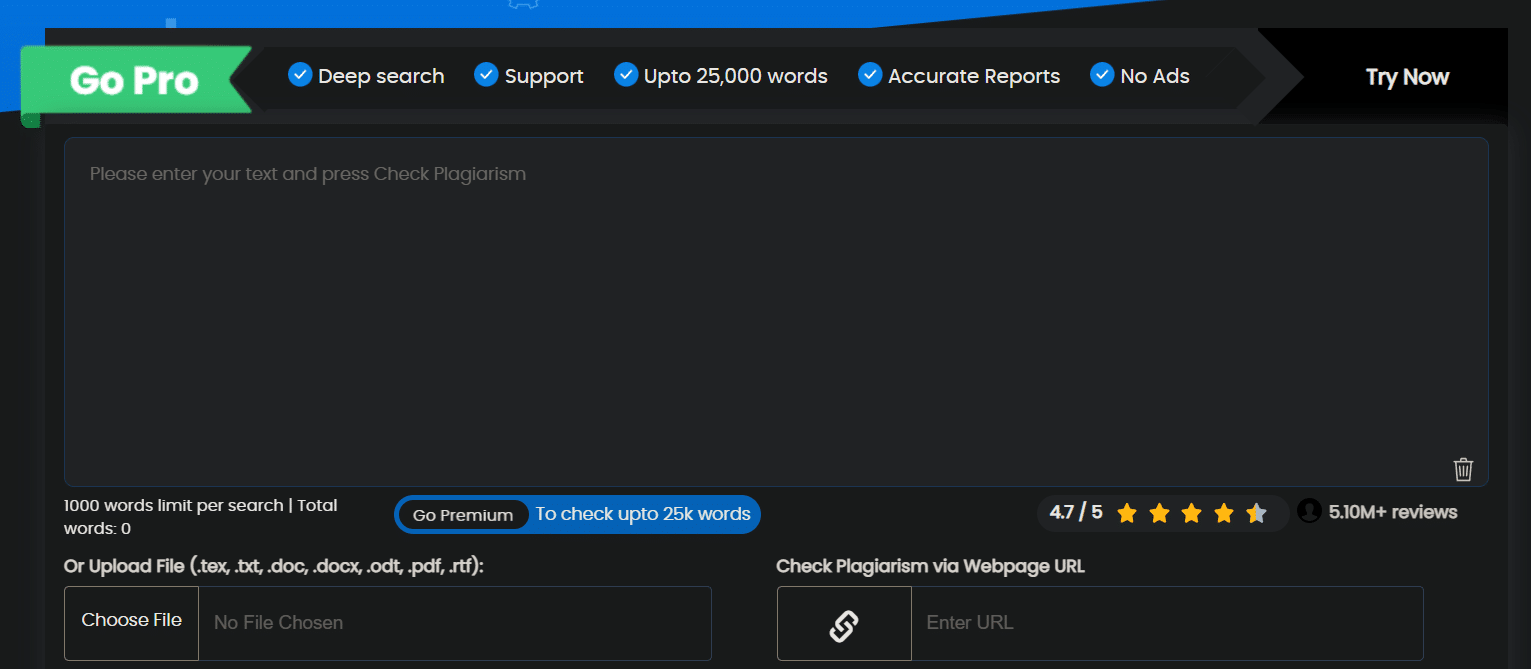Click the No Ads checkmark icon
The width and height of the screenshot is (1531, 669).
pos(1102,75)
